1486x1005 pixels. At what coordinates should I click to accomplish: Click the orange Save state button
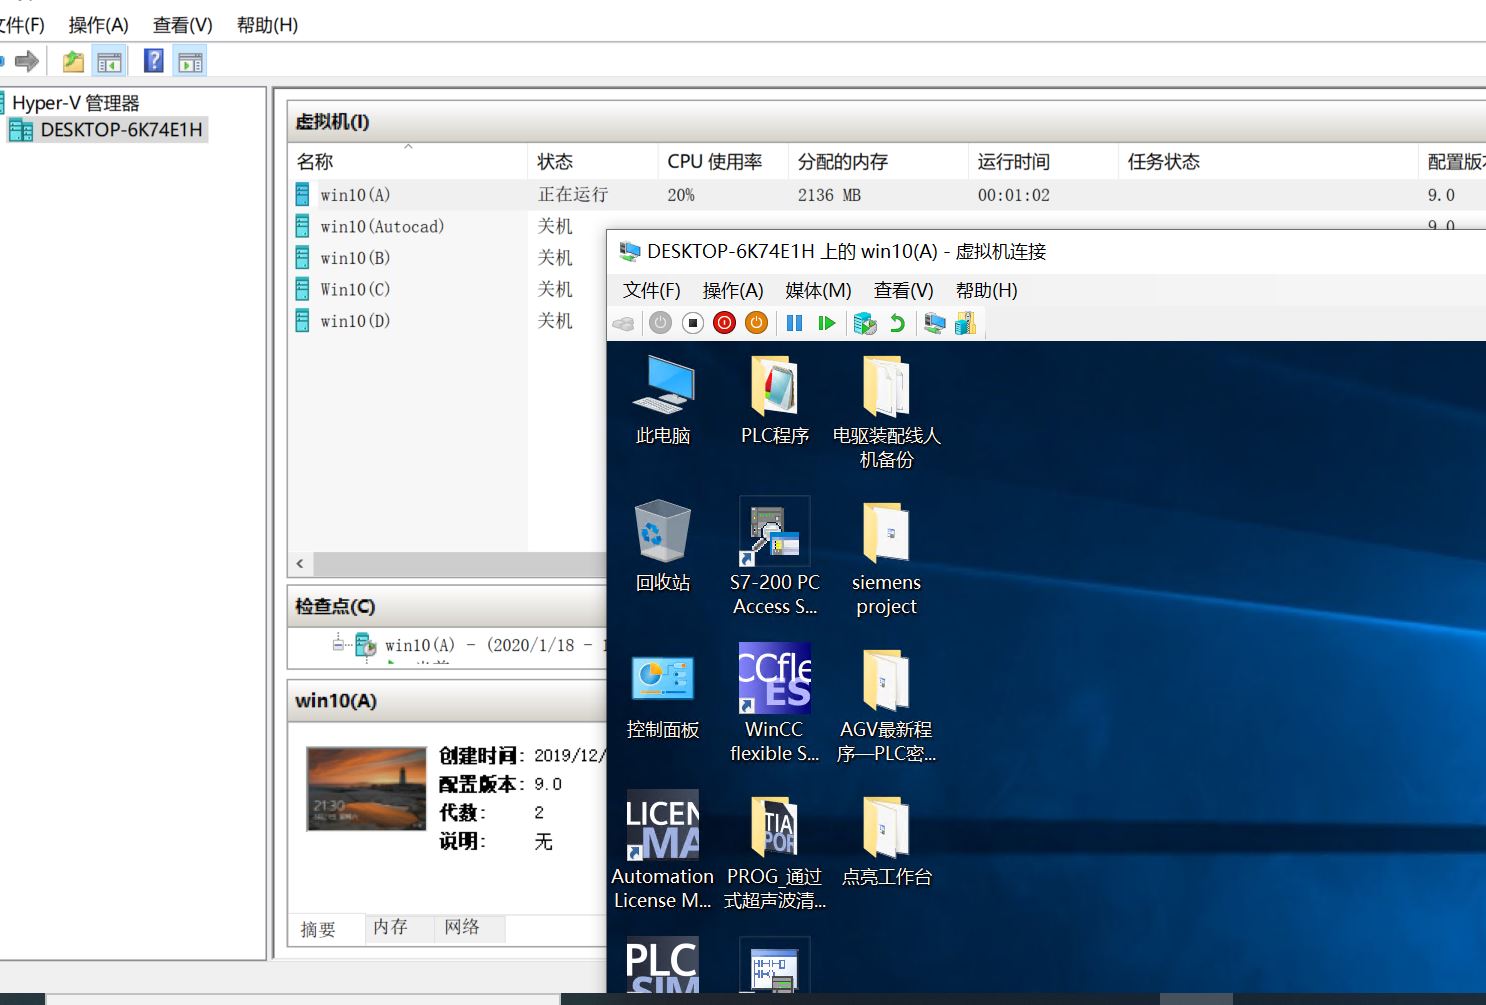(756, 323)
